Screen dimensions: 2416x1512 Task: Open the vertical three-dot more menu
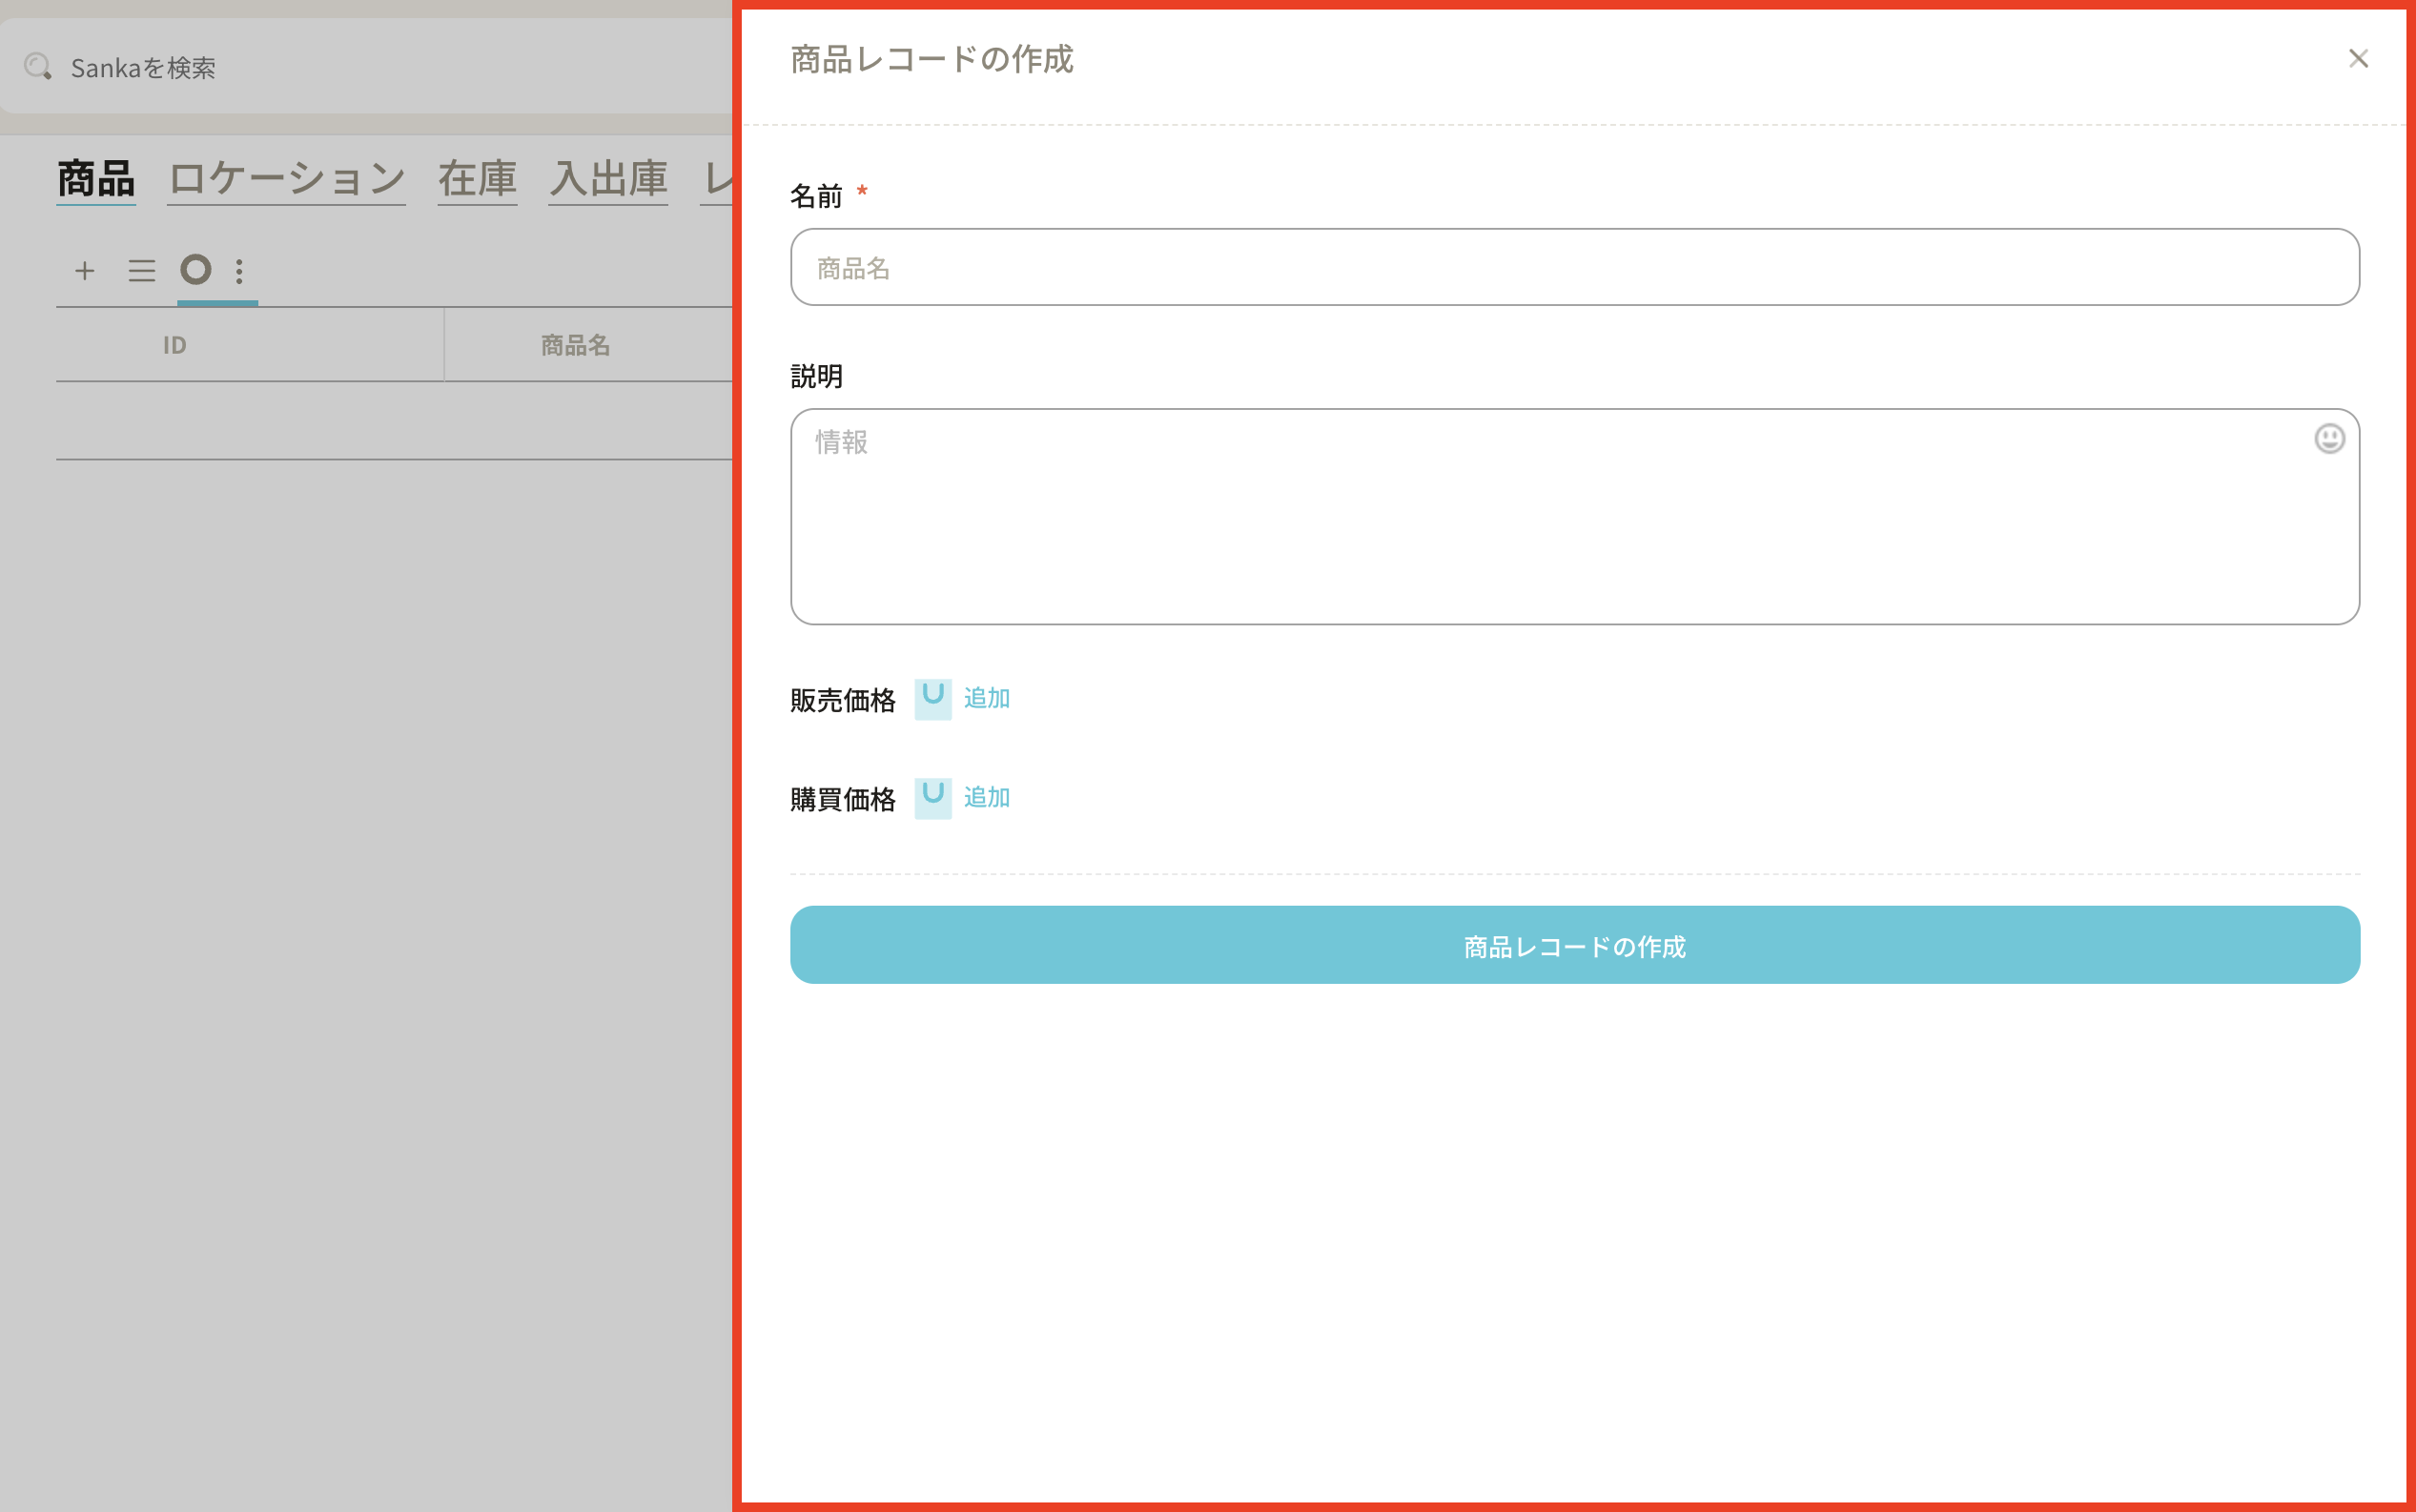(x=239, y=271)
